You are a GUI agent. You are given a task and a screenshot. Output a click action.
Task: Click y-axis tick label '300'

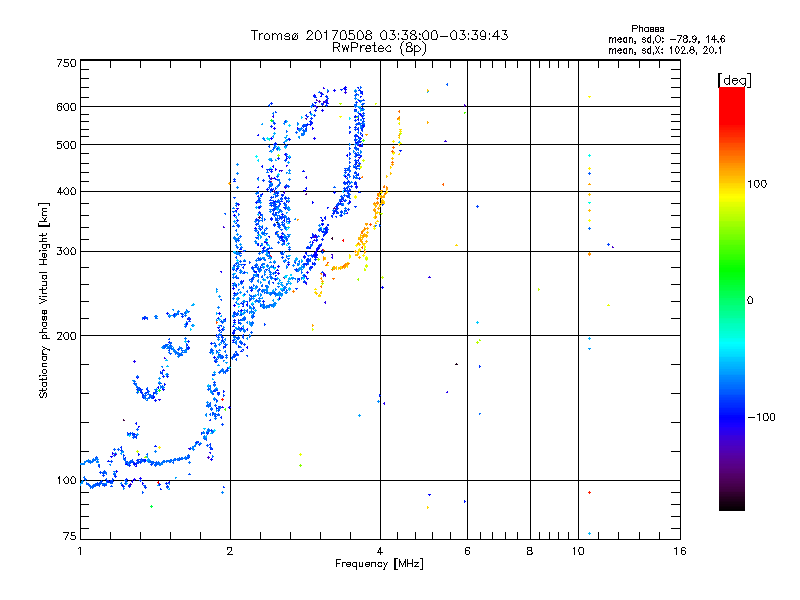[66, 252]
